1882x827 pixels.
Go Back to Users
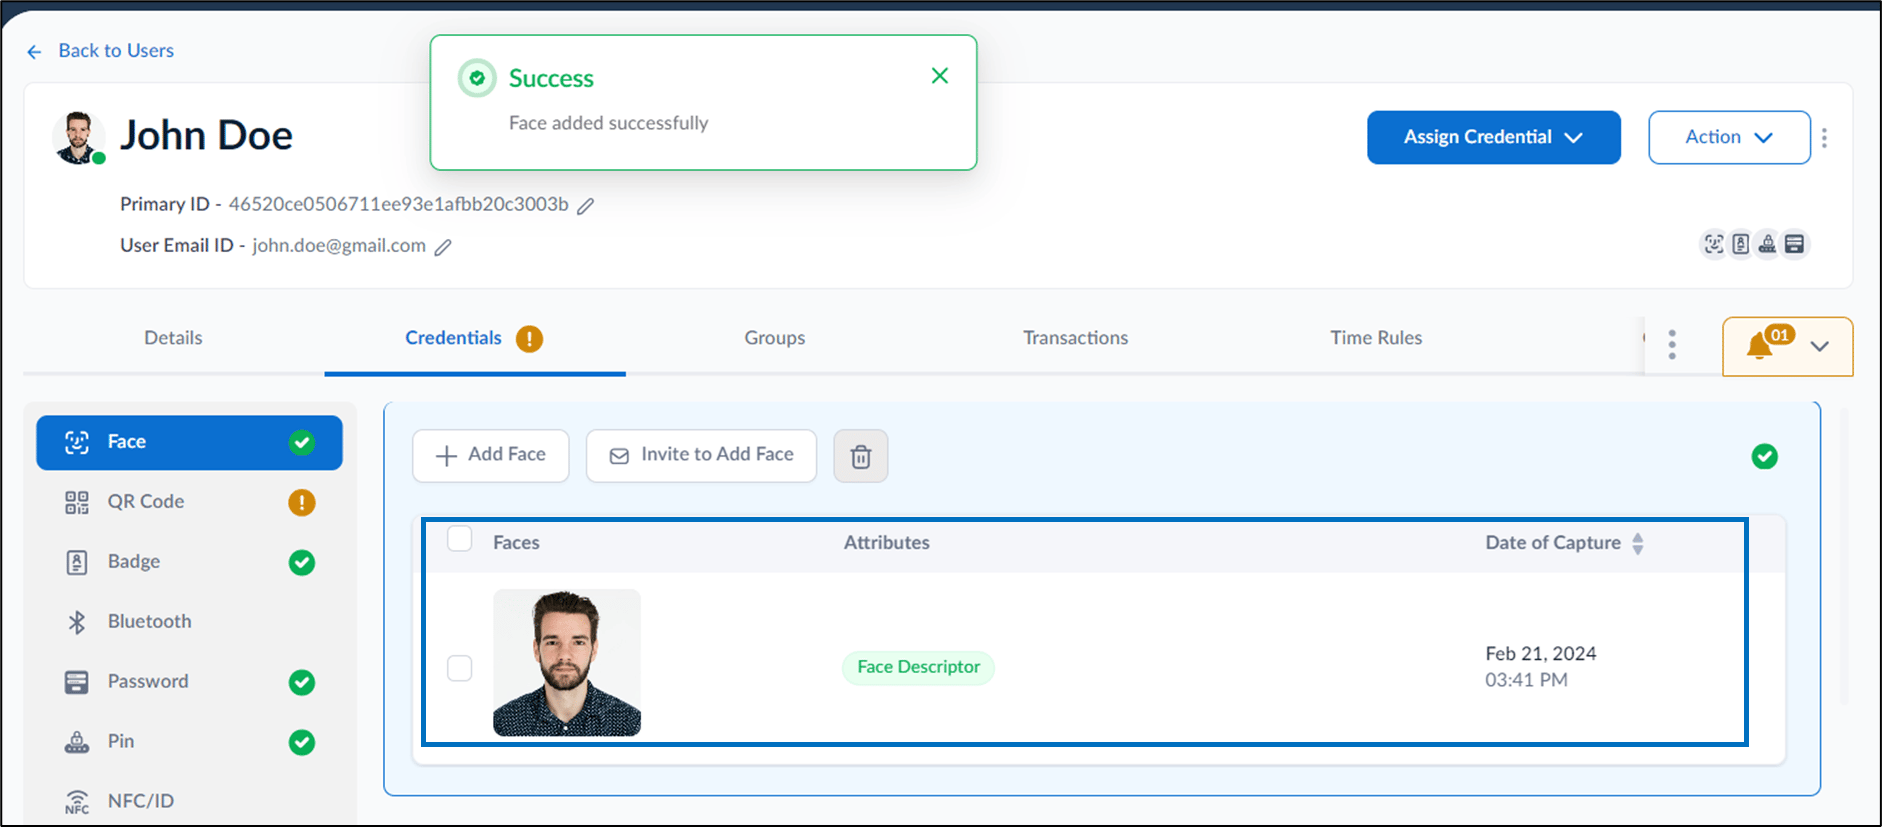[116, 51]
